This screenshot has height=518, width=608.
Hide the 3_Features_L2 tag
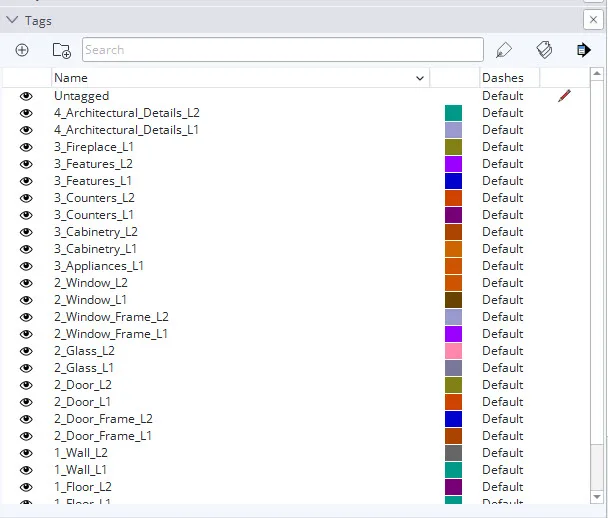click(x=26, y=164)
